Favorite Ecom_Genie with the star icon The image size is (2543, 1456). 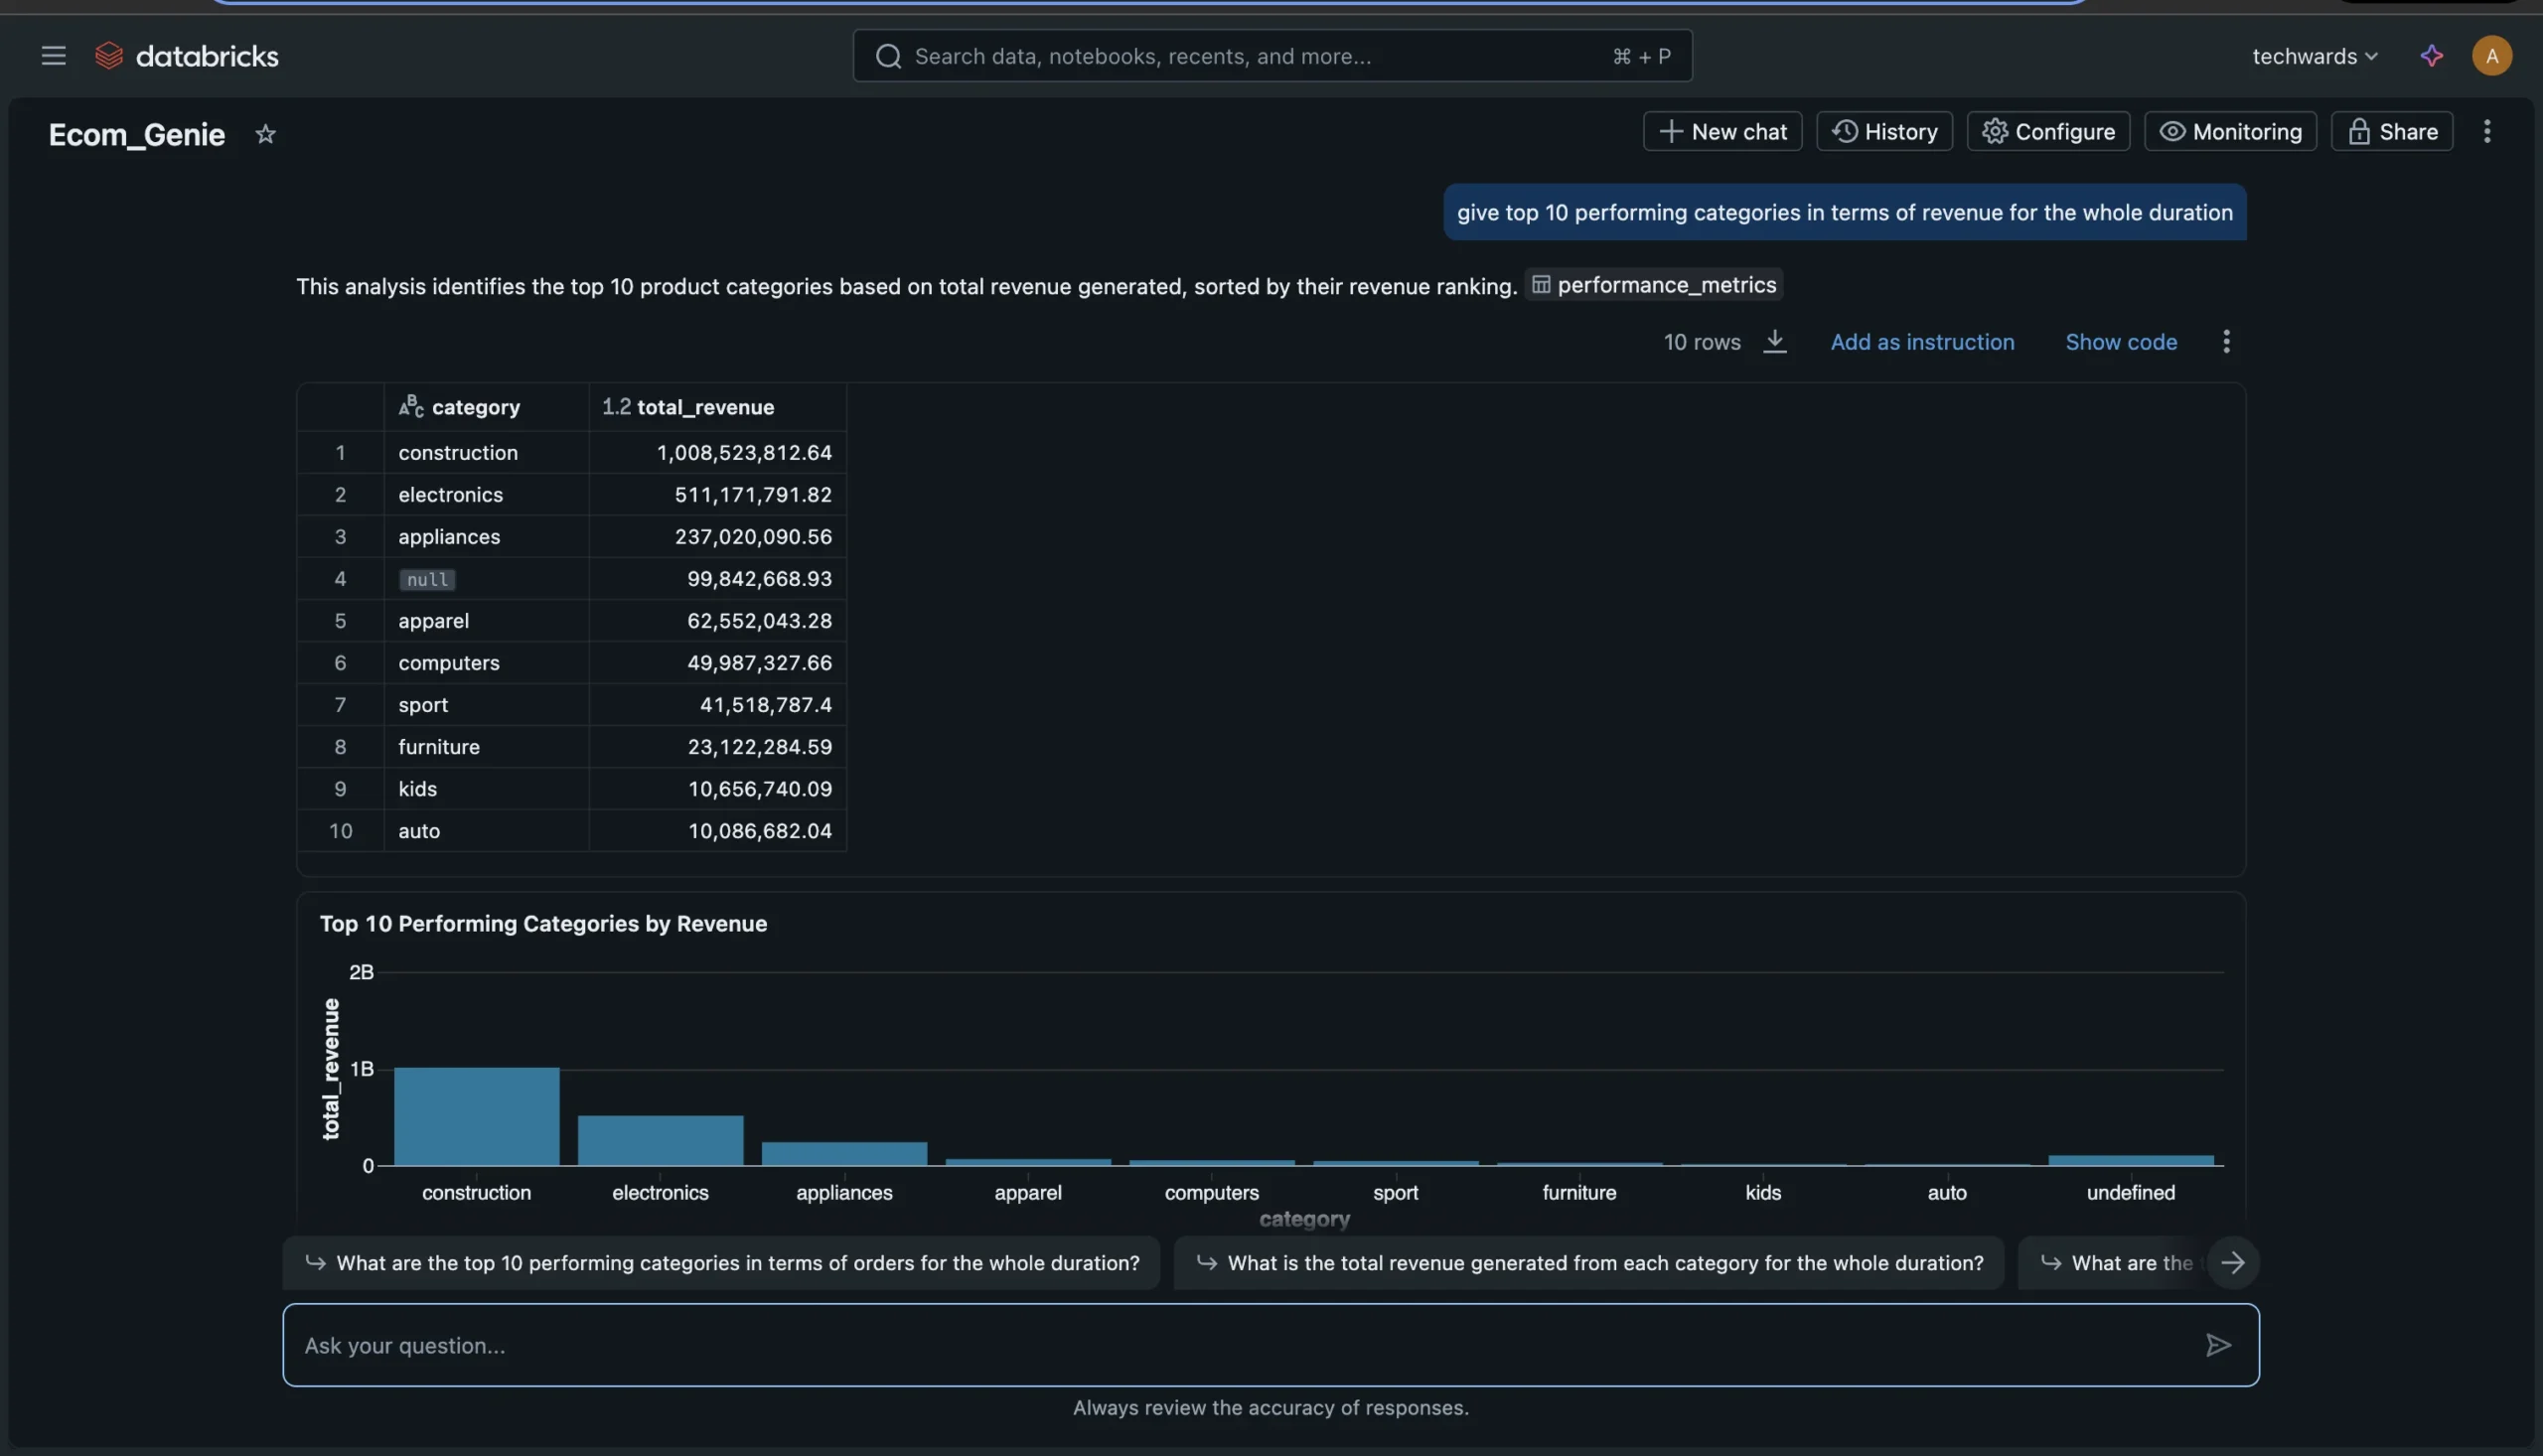click(265, 134)
